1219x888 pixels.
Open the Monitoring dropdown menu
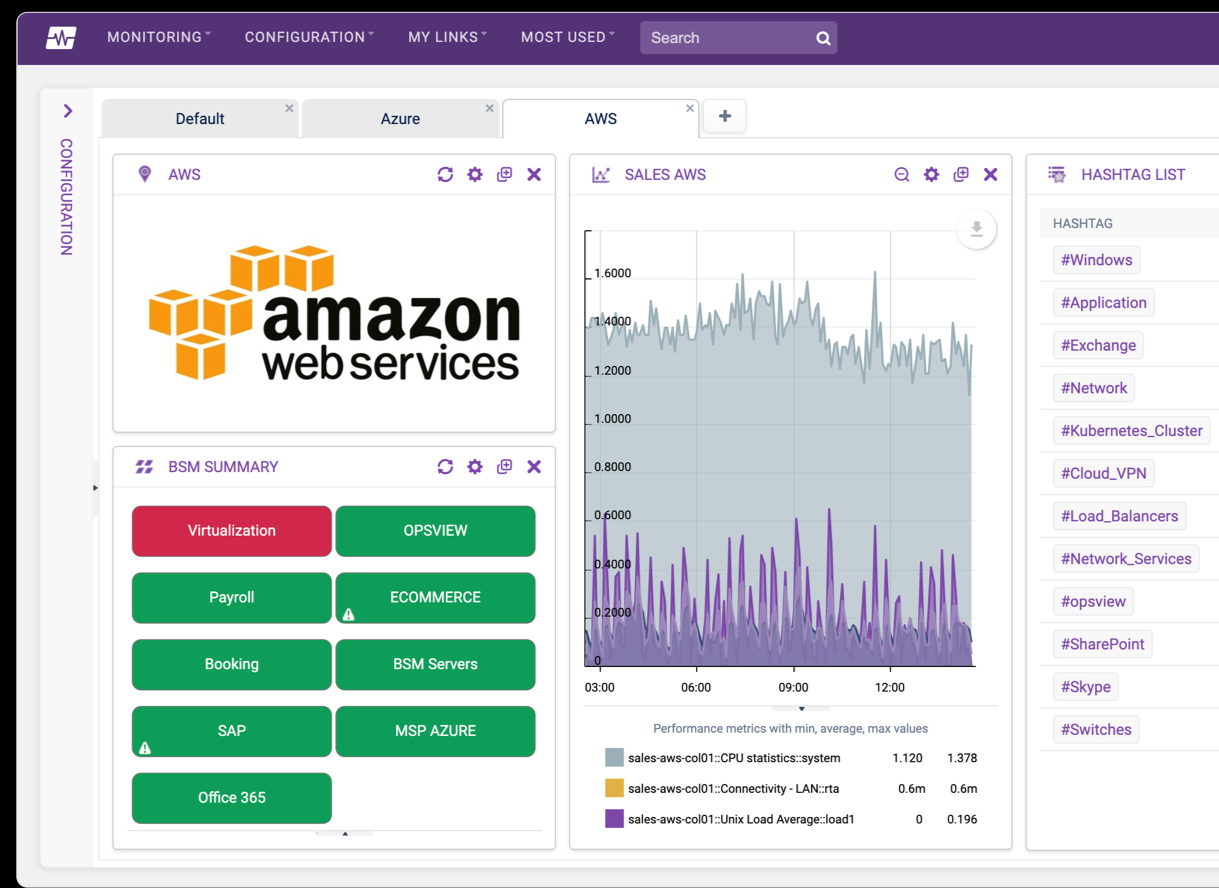tap(158, 37)
